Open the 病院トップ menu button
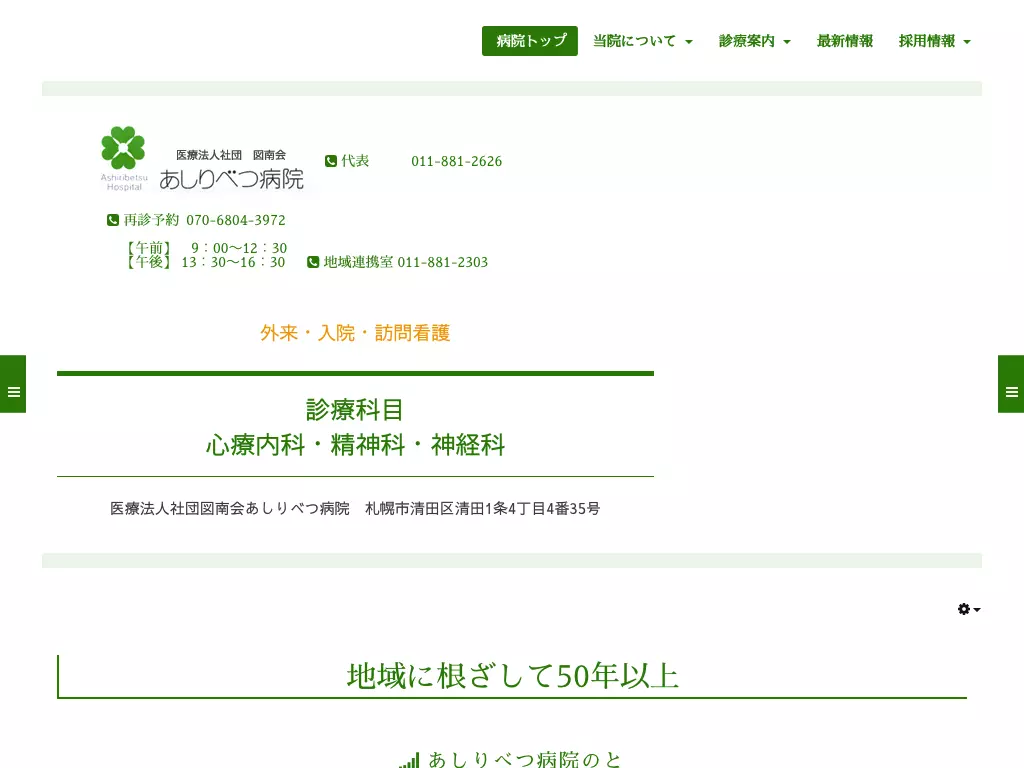 [x=530, y=41]
